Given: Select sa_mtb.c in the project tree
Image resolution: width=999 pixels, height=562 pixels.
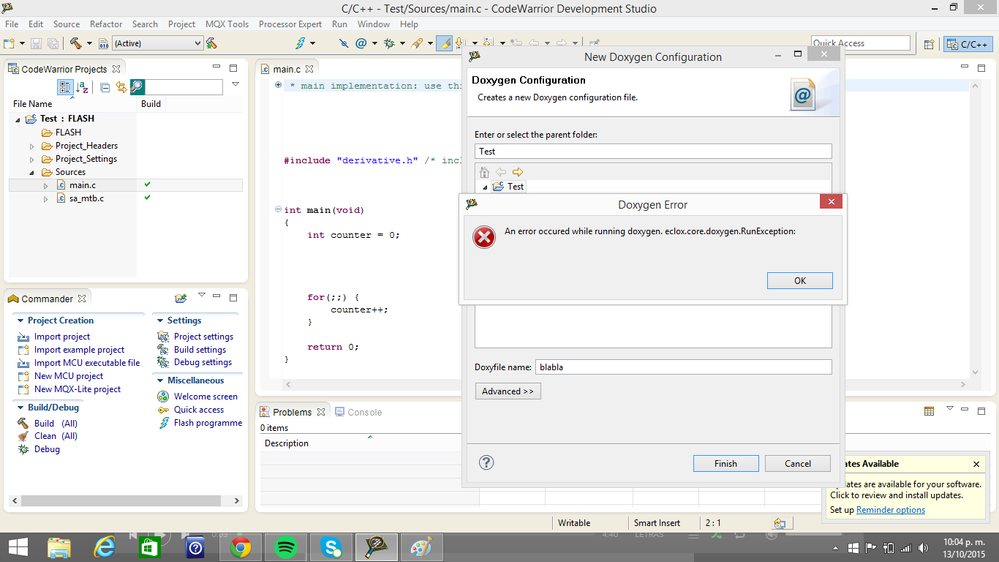Looking at the screenshot, I should [x=86, y=198].
